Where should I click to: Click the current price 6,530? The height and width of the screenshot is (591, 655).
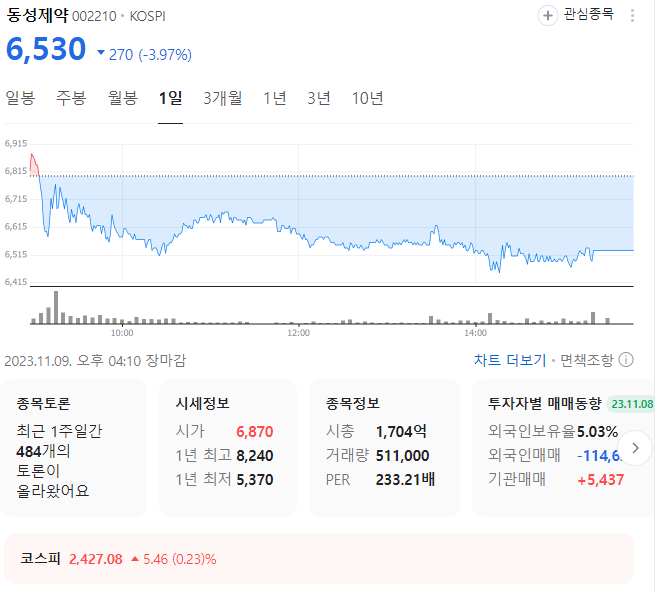(x=46, y=49)
